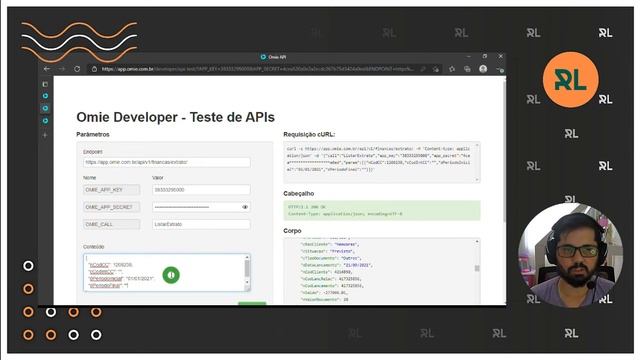The height and width of the screenshot is (360, 640).
Task: Click the 'Requisição cURL:' label
Action: (x=309, y=134)
